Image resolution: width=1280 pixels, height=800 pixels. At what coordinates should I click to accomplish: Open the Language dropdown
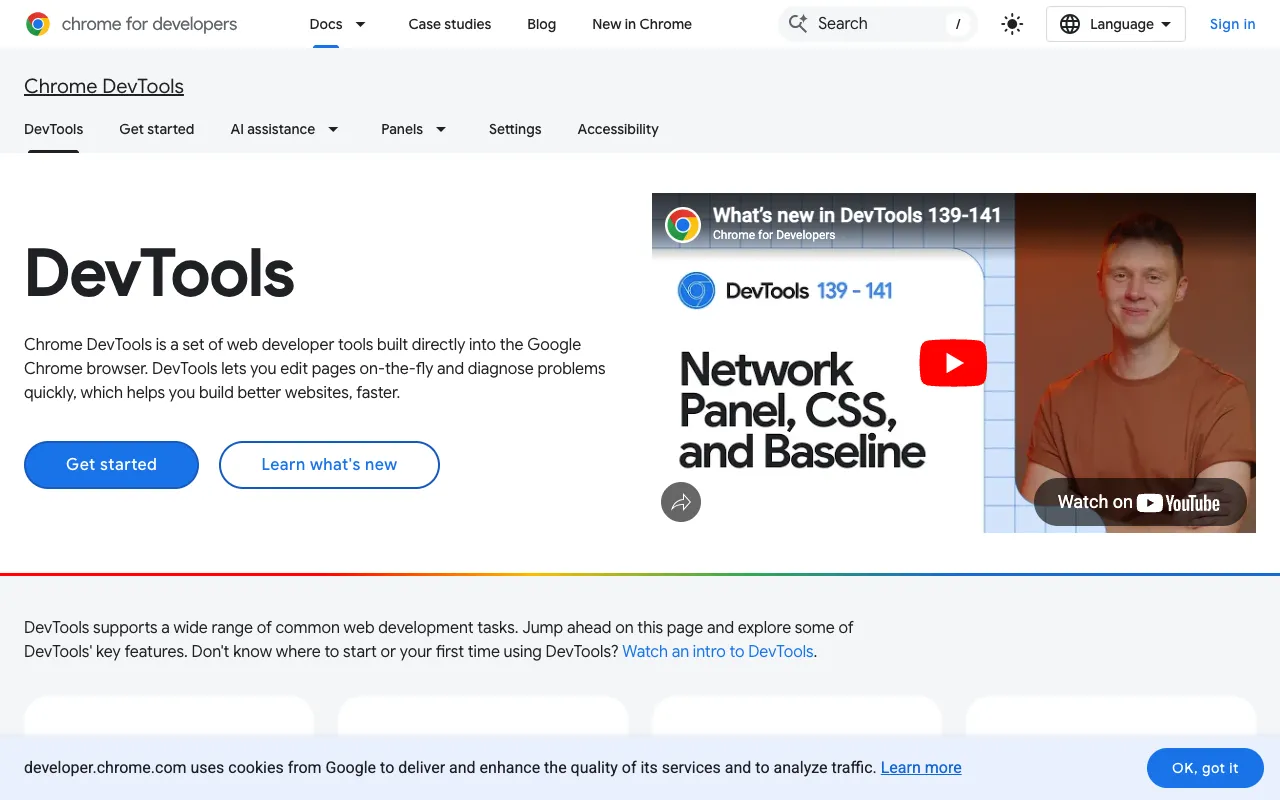(1115, 23)
